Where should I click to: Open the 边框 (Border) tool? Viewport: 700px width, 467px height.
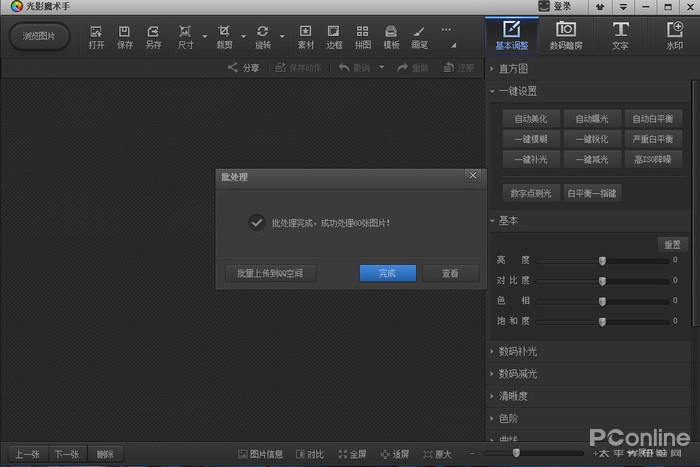tap(334, 37)
